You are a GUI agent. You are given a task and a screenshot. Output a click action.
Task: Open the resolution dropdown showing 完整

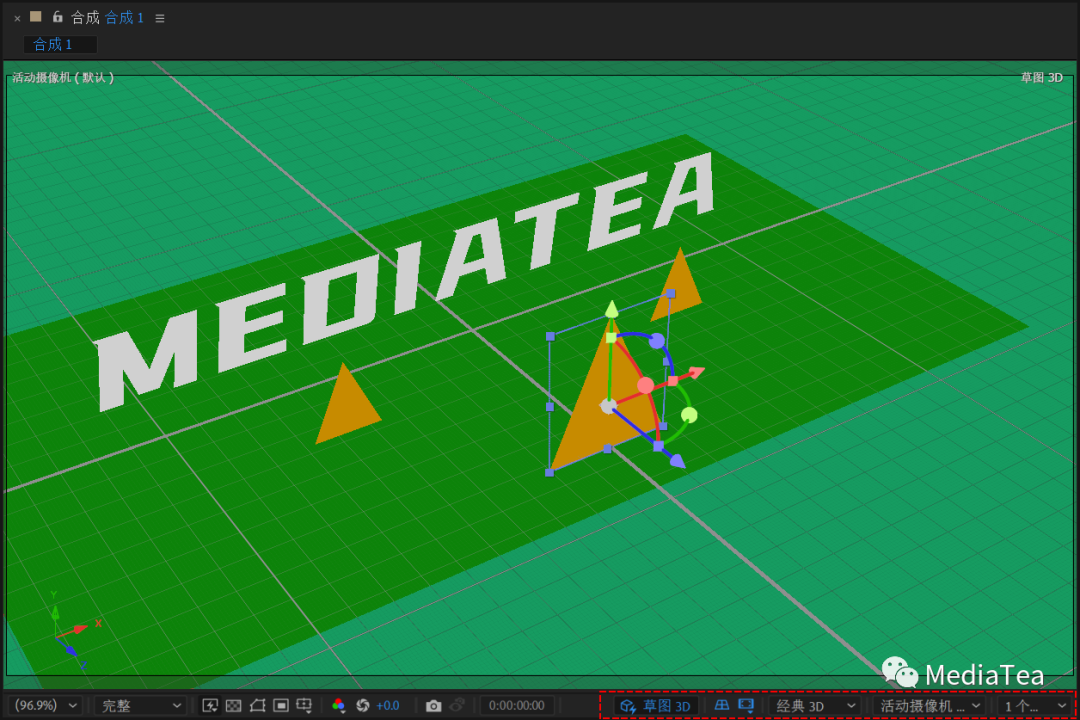(141, 706)
